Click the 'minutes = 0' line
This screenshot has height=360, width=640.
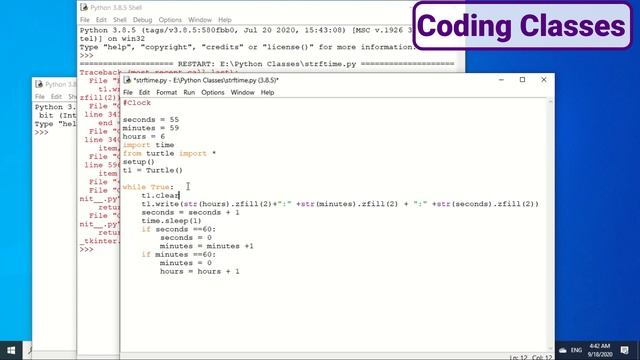(x=186, y=263)
